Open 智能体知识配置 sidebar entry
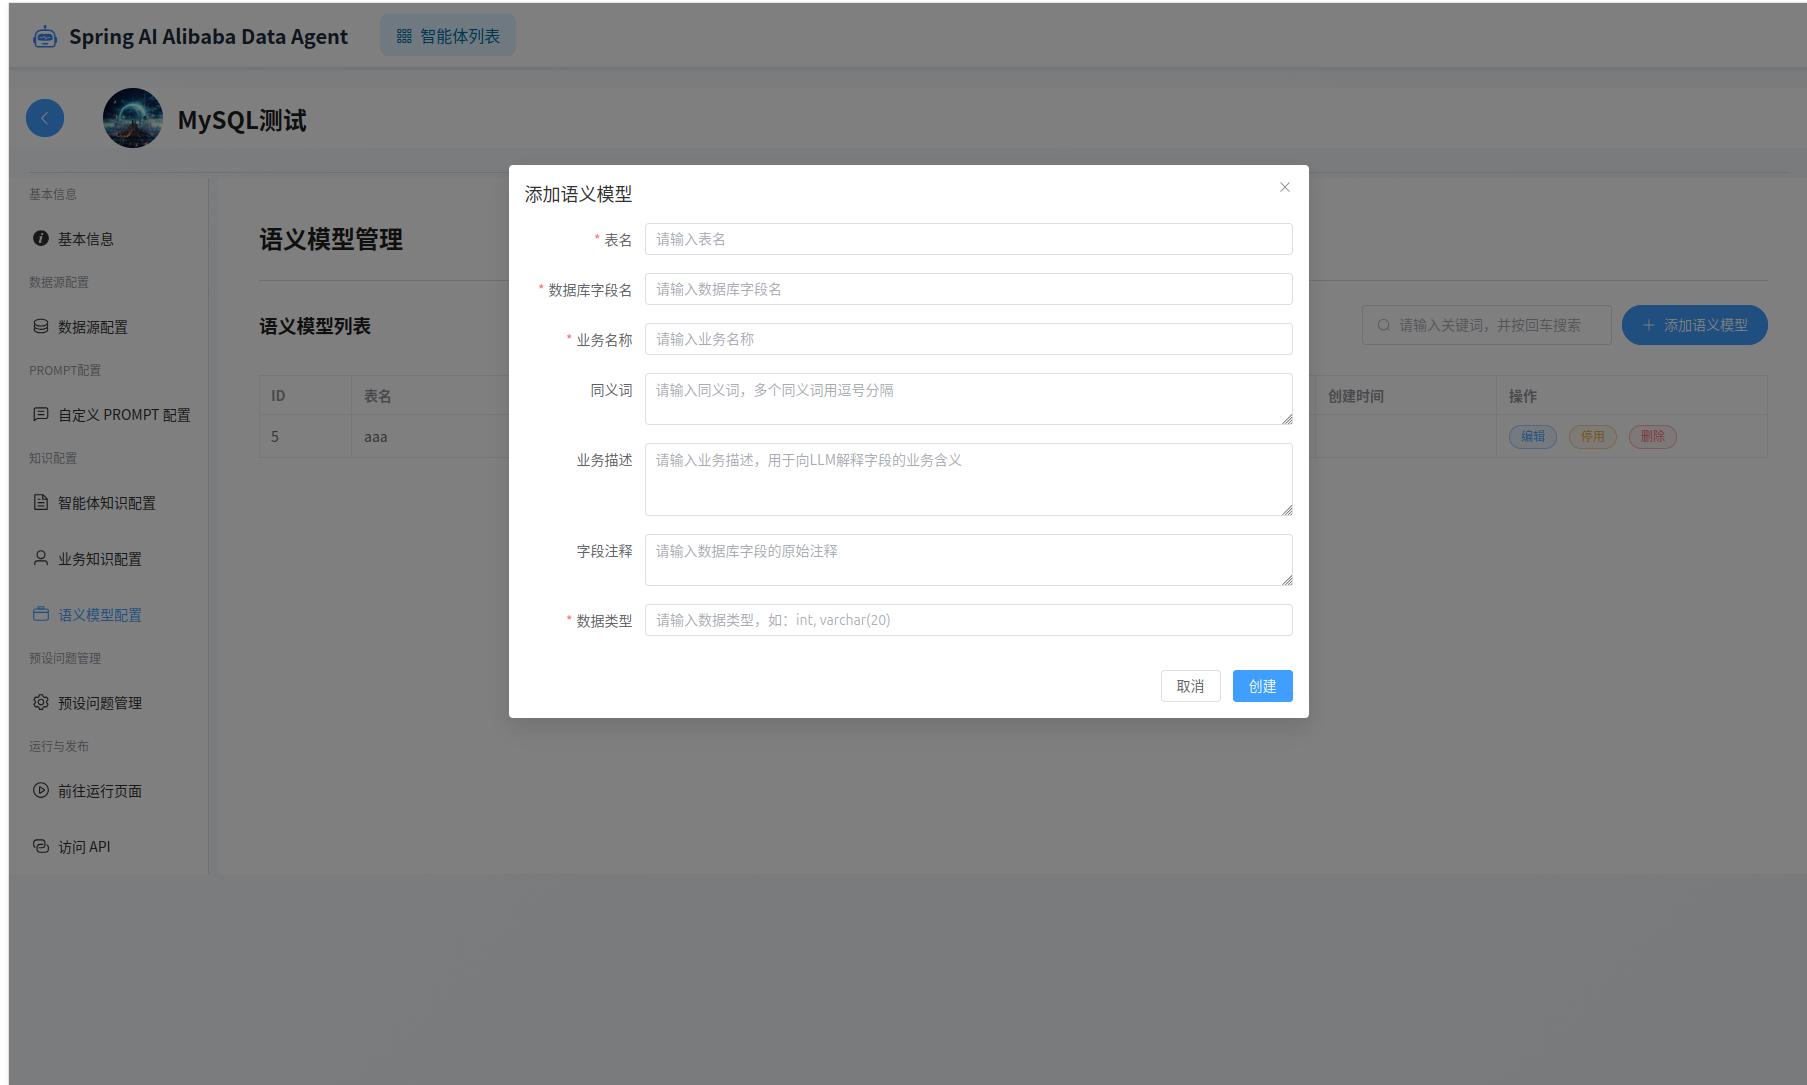The height and width of the screenshot is (1085, 1807). tap(106, 503)
